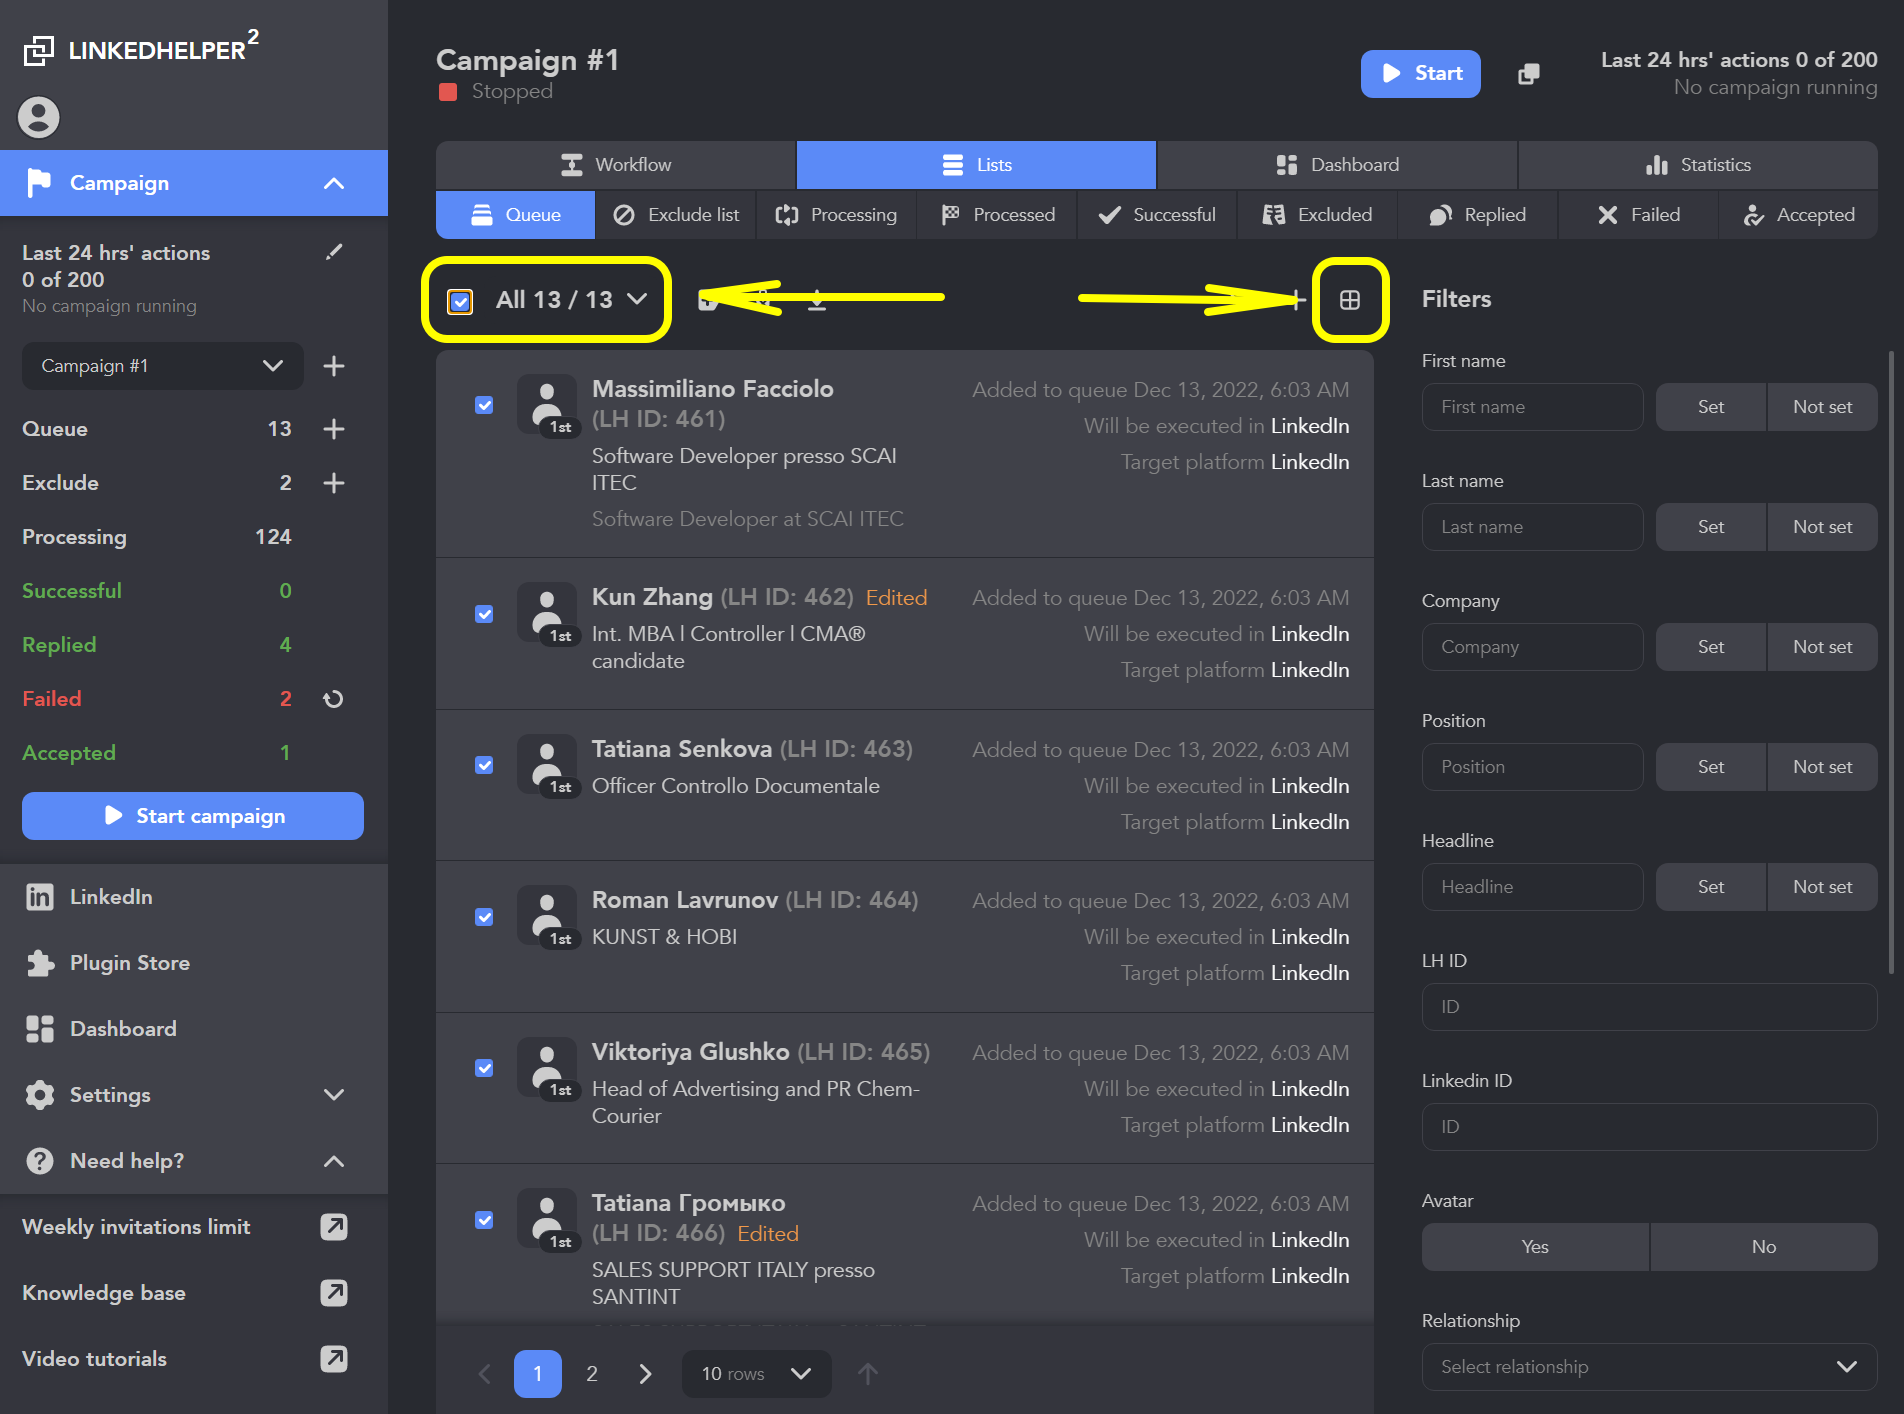
Task: Expand the Settings sidebar section
Action: [334, 1095]
